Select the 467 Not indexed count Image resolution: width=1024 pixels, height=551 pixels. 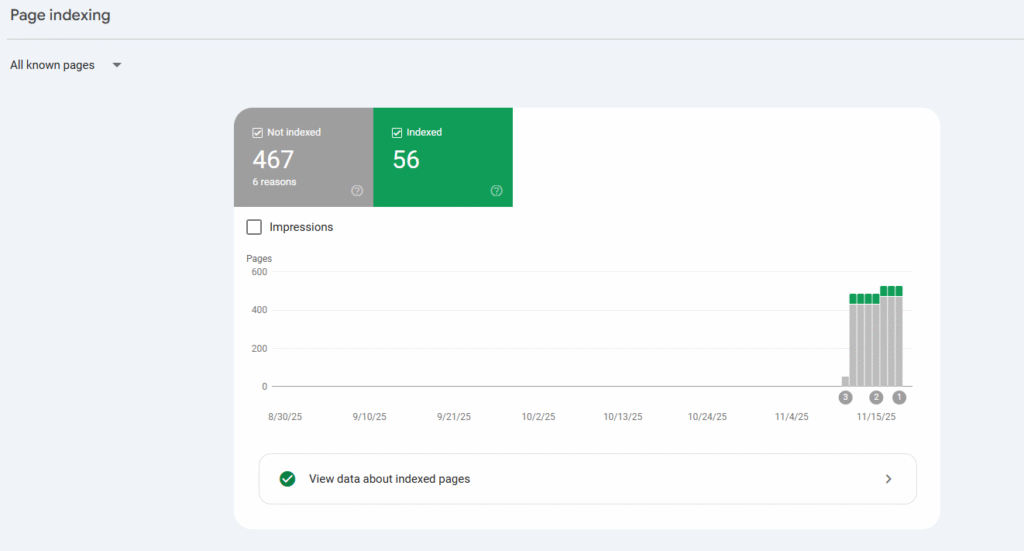pyautogui.click(x=273, y=160)
